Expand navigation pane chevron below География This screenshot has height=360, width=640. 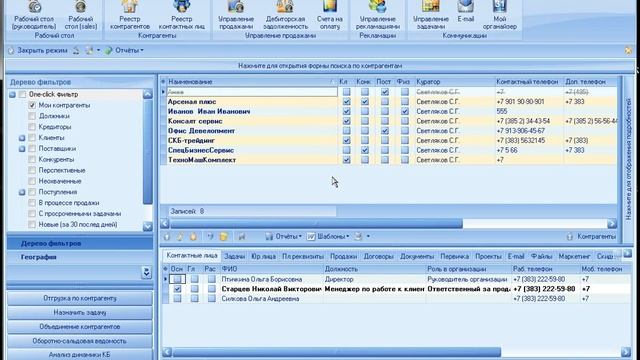coord(147,272)
